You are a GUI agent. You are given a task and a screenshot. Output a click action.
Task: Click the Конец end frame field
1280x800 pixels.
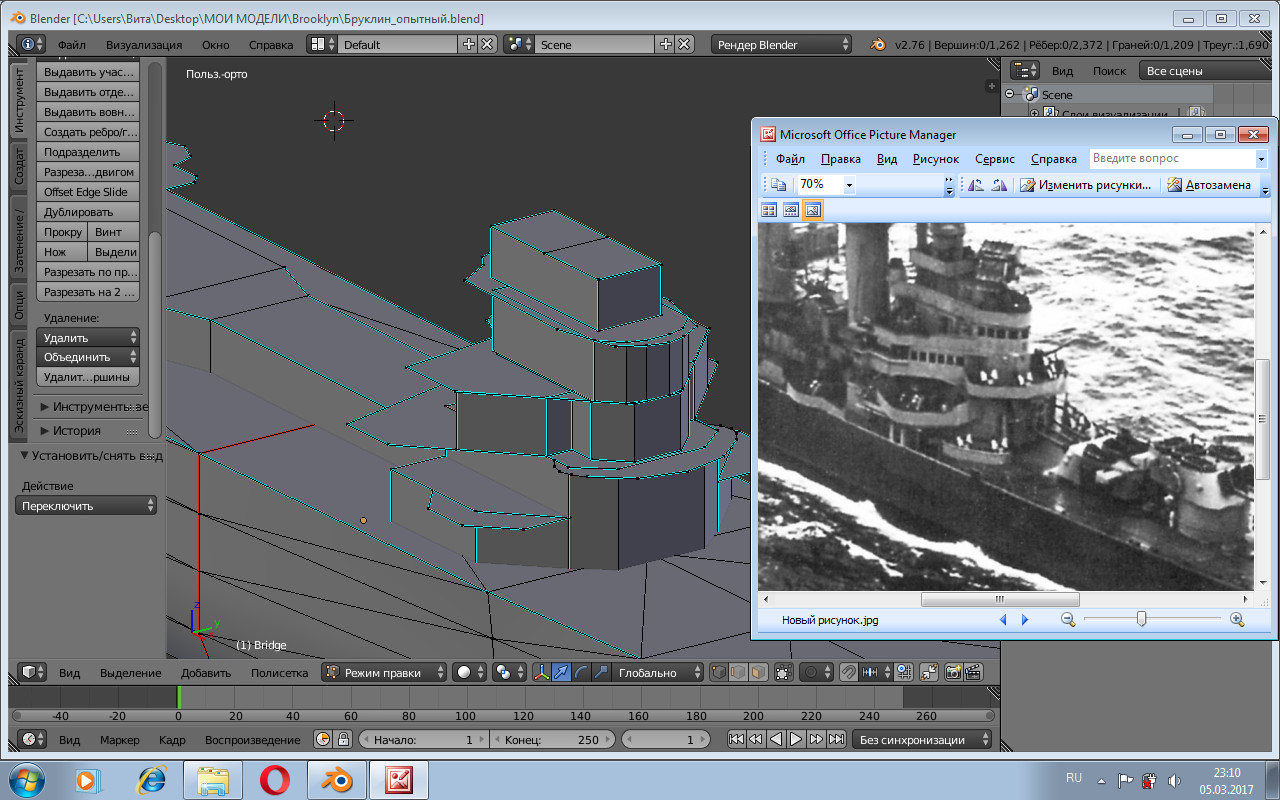(x=550, y=740)
